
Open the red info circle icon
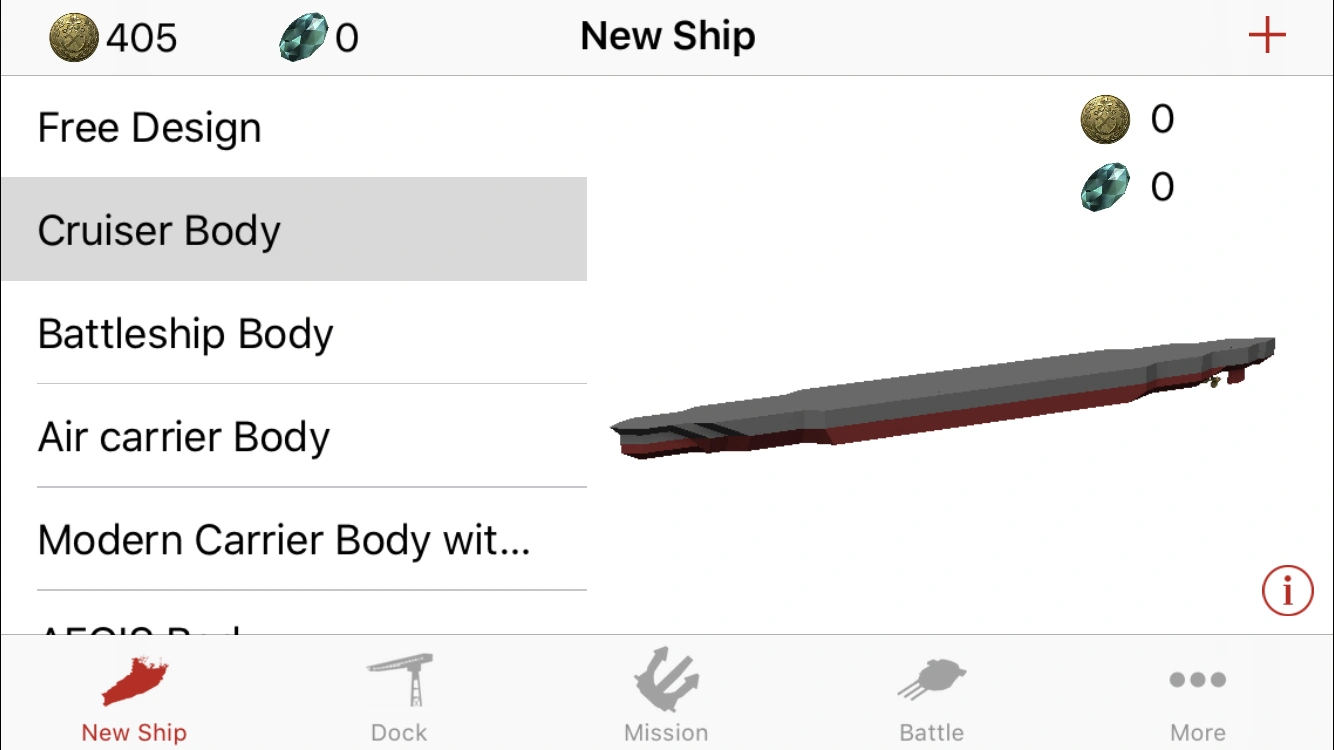1287,590
